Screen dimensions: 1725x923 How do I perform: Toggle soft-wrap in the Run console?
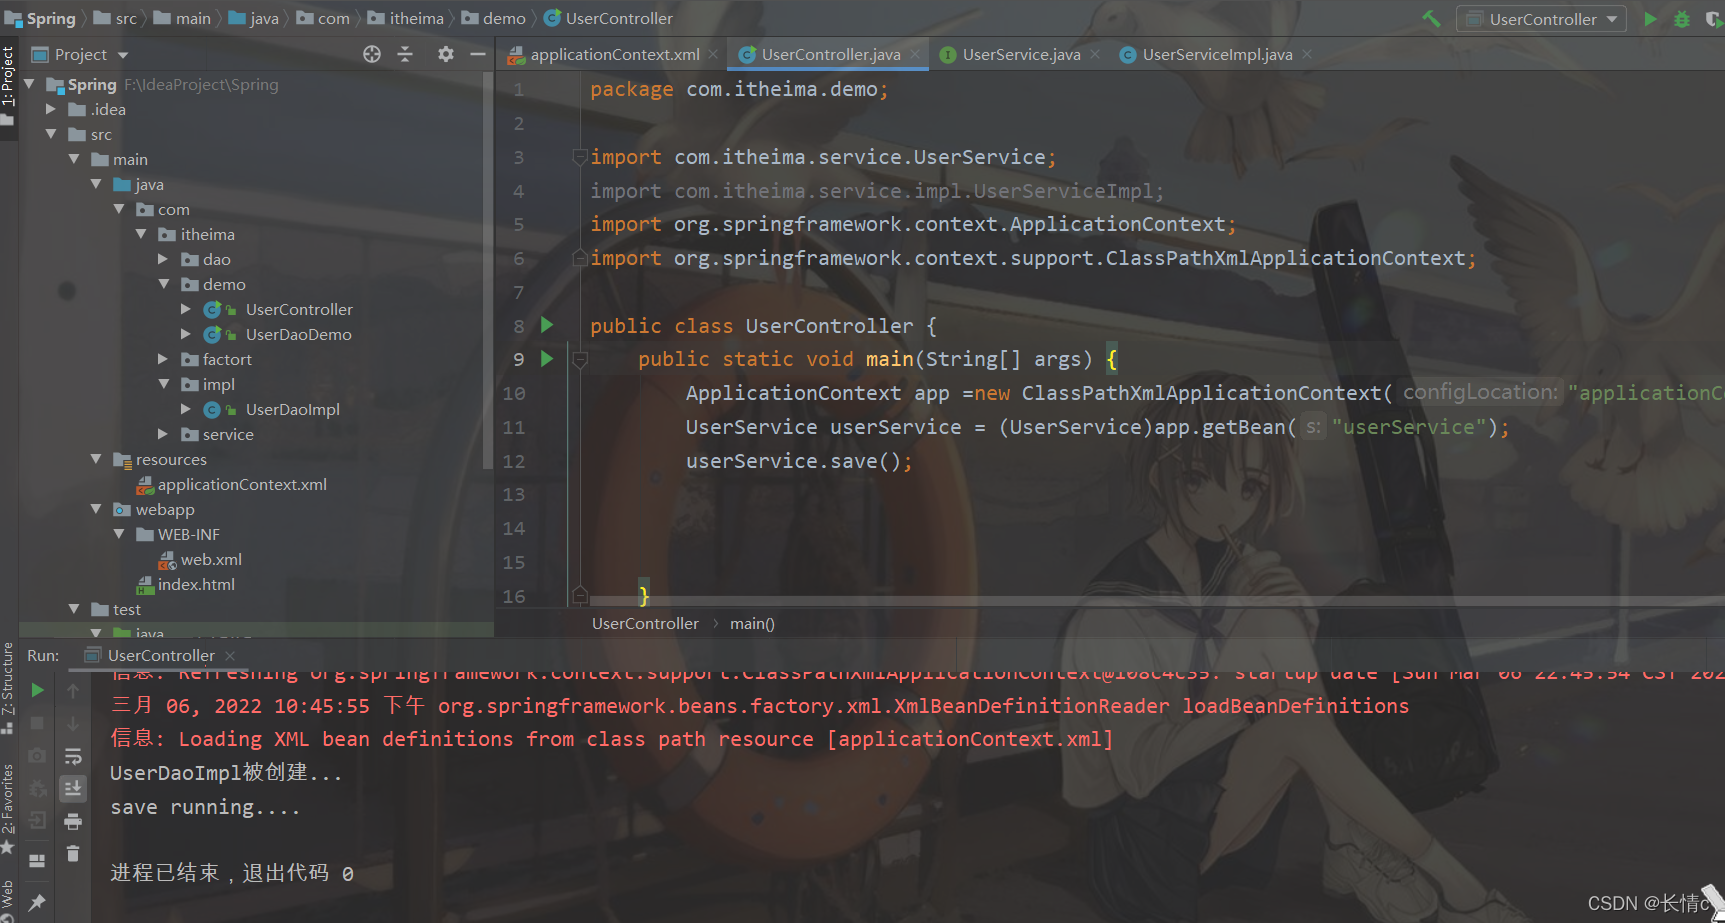pyautogui.click(x=73, y=756)
